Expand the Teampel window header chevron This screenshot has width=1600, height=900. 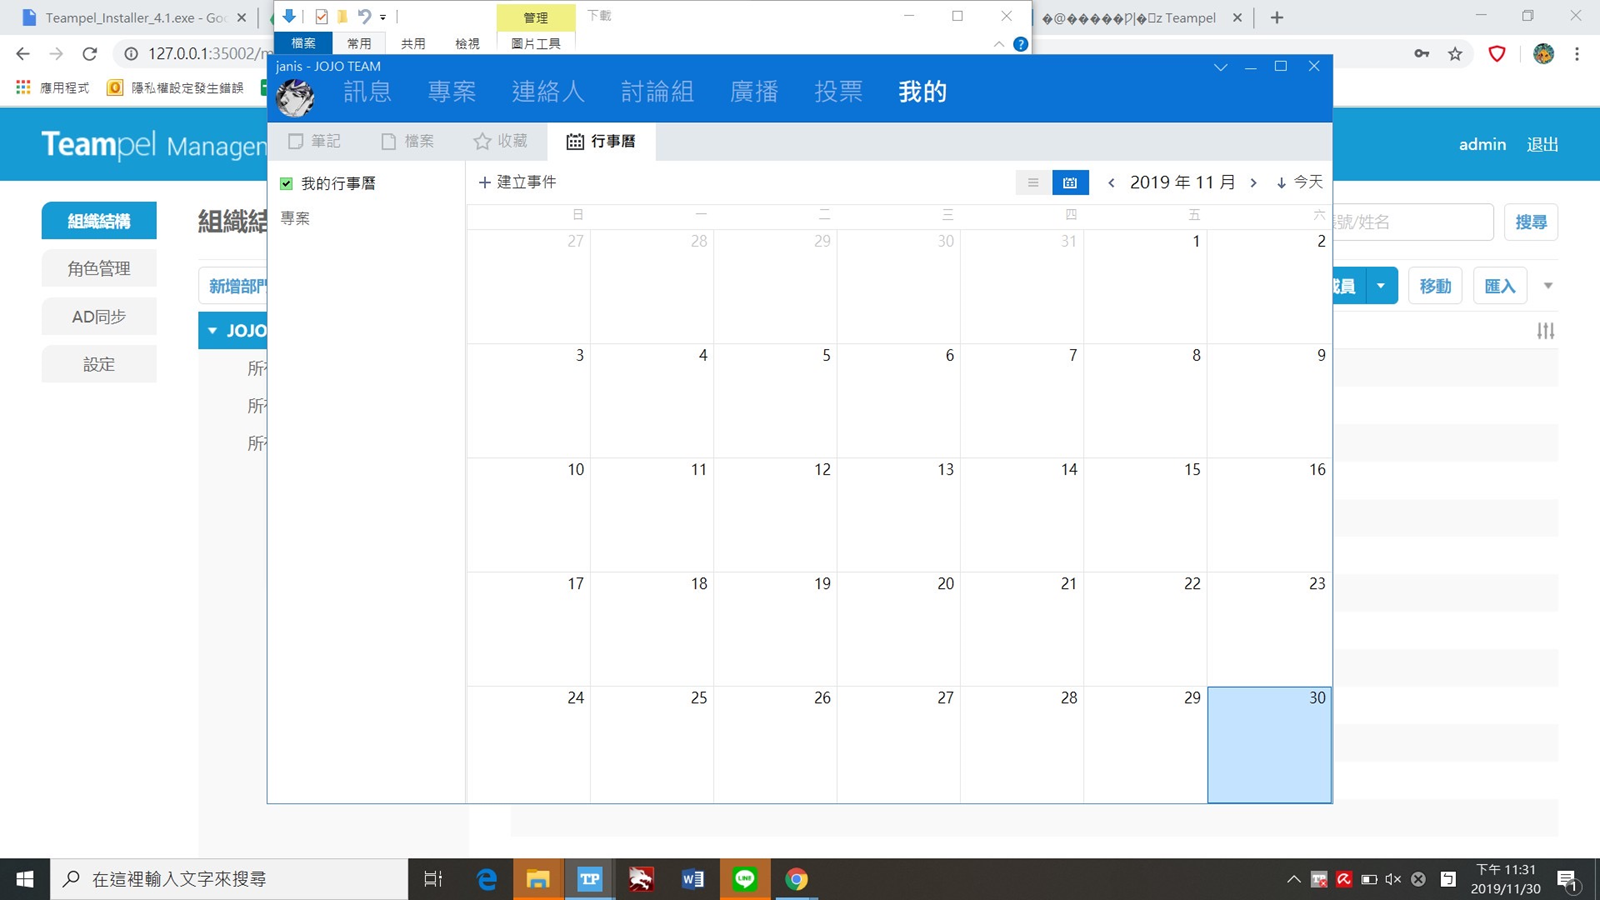point(1220,67)
